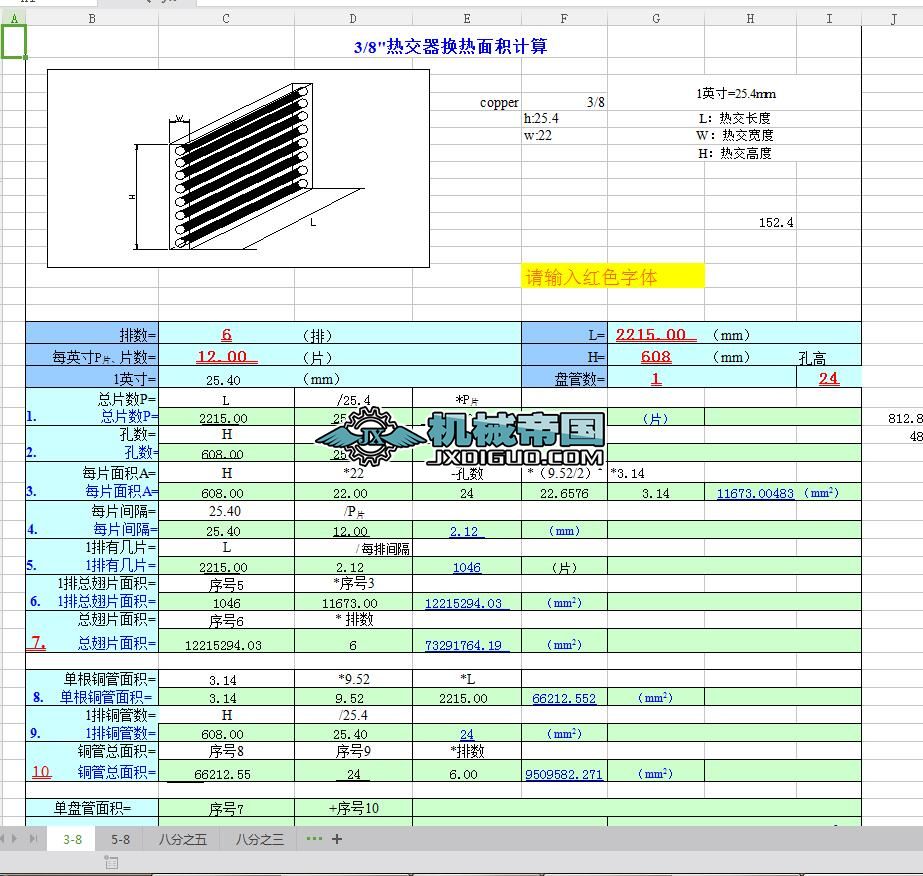This screenshot has height=876, width=923.
Task: Select the 3/8 value beside copper
Action: pyautogui.click(x=595, y=102)
